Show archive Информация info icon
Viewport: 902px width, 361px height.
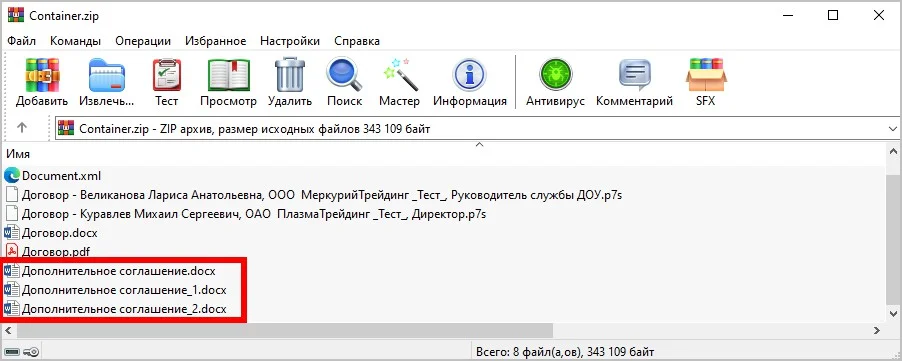point(469,74)
